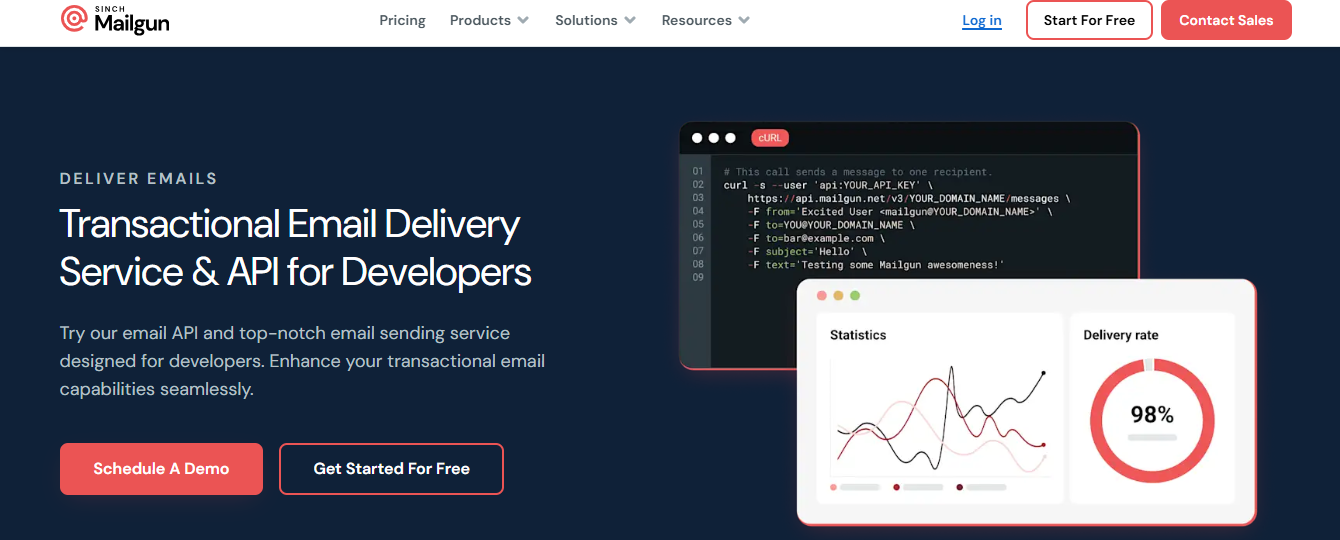This screenshot has width=1340, height=540.
Task: Follow the Log in link
Action: click(x=982, y=20)
